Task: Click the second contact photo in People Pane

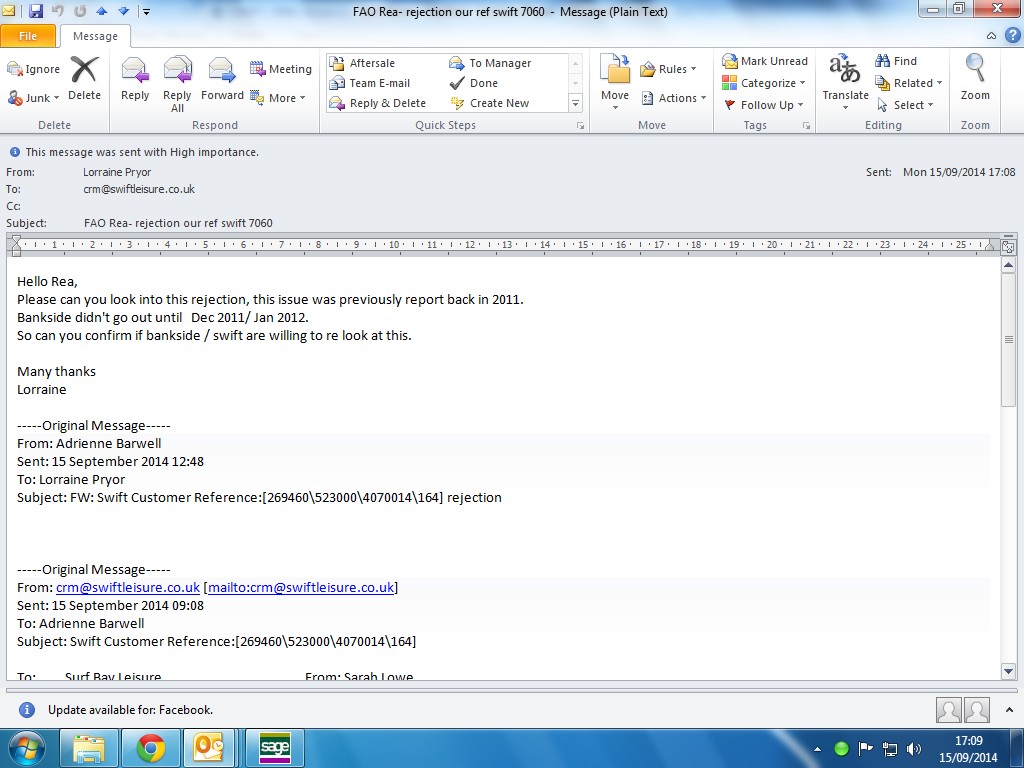Action: tap(977, 710)
